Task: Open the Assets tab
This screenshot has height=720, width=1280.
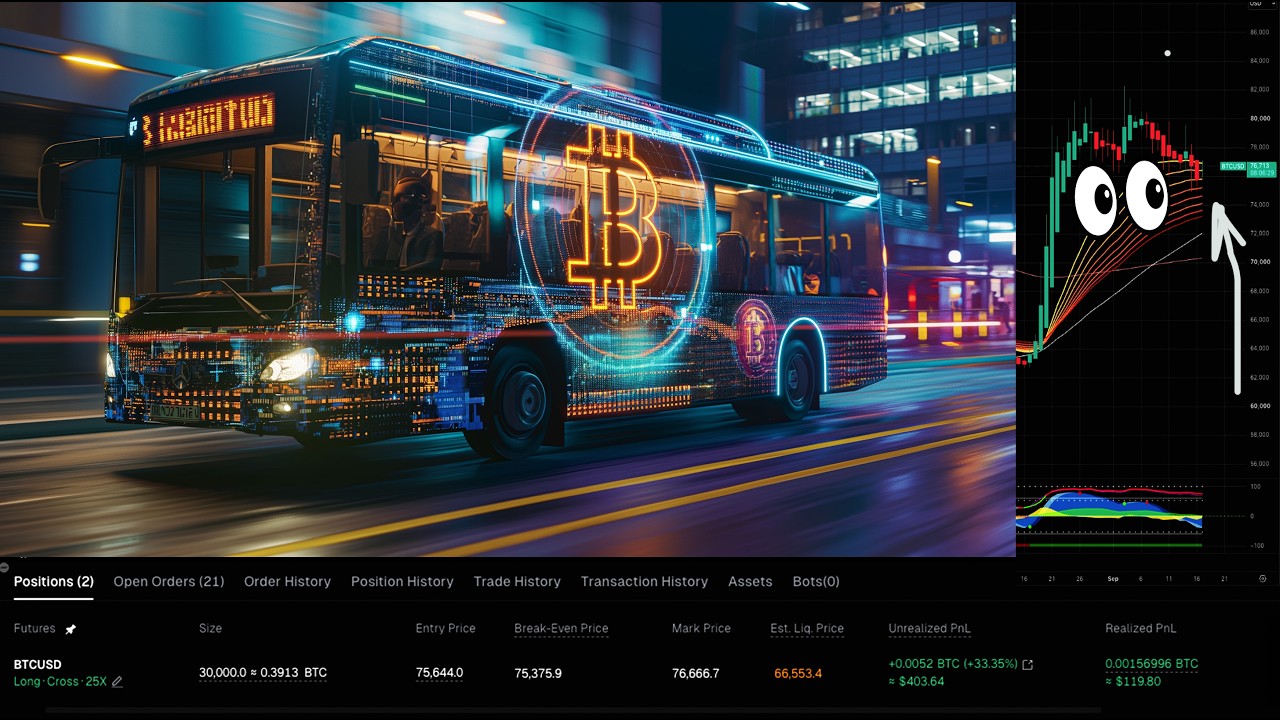Action: (750, 581)
